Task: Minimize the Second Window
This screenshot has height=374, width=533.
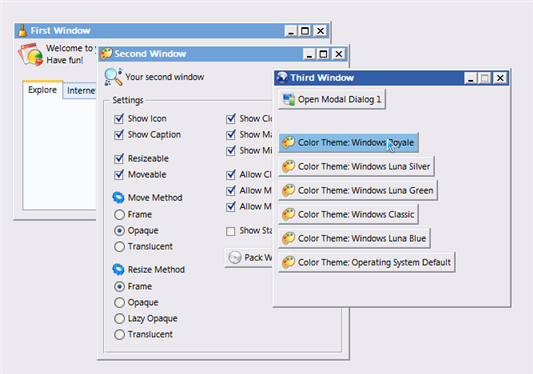Action: click(309, 54)
